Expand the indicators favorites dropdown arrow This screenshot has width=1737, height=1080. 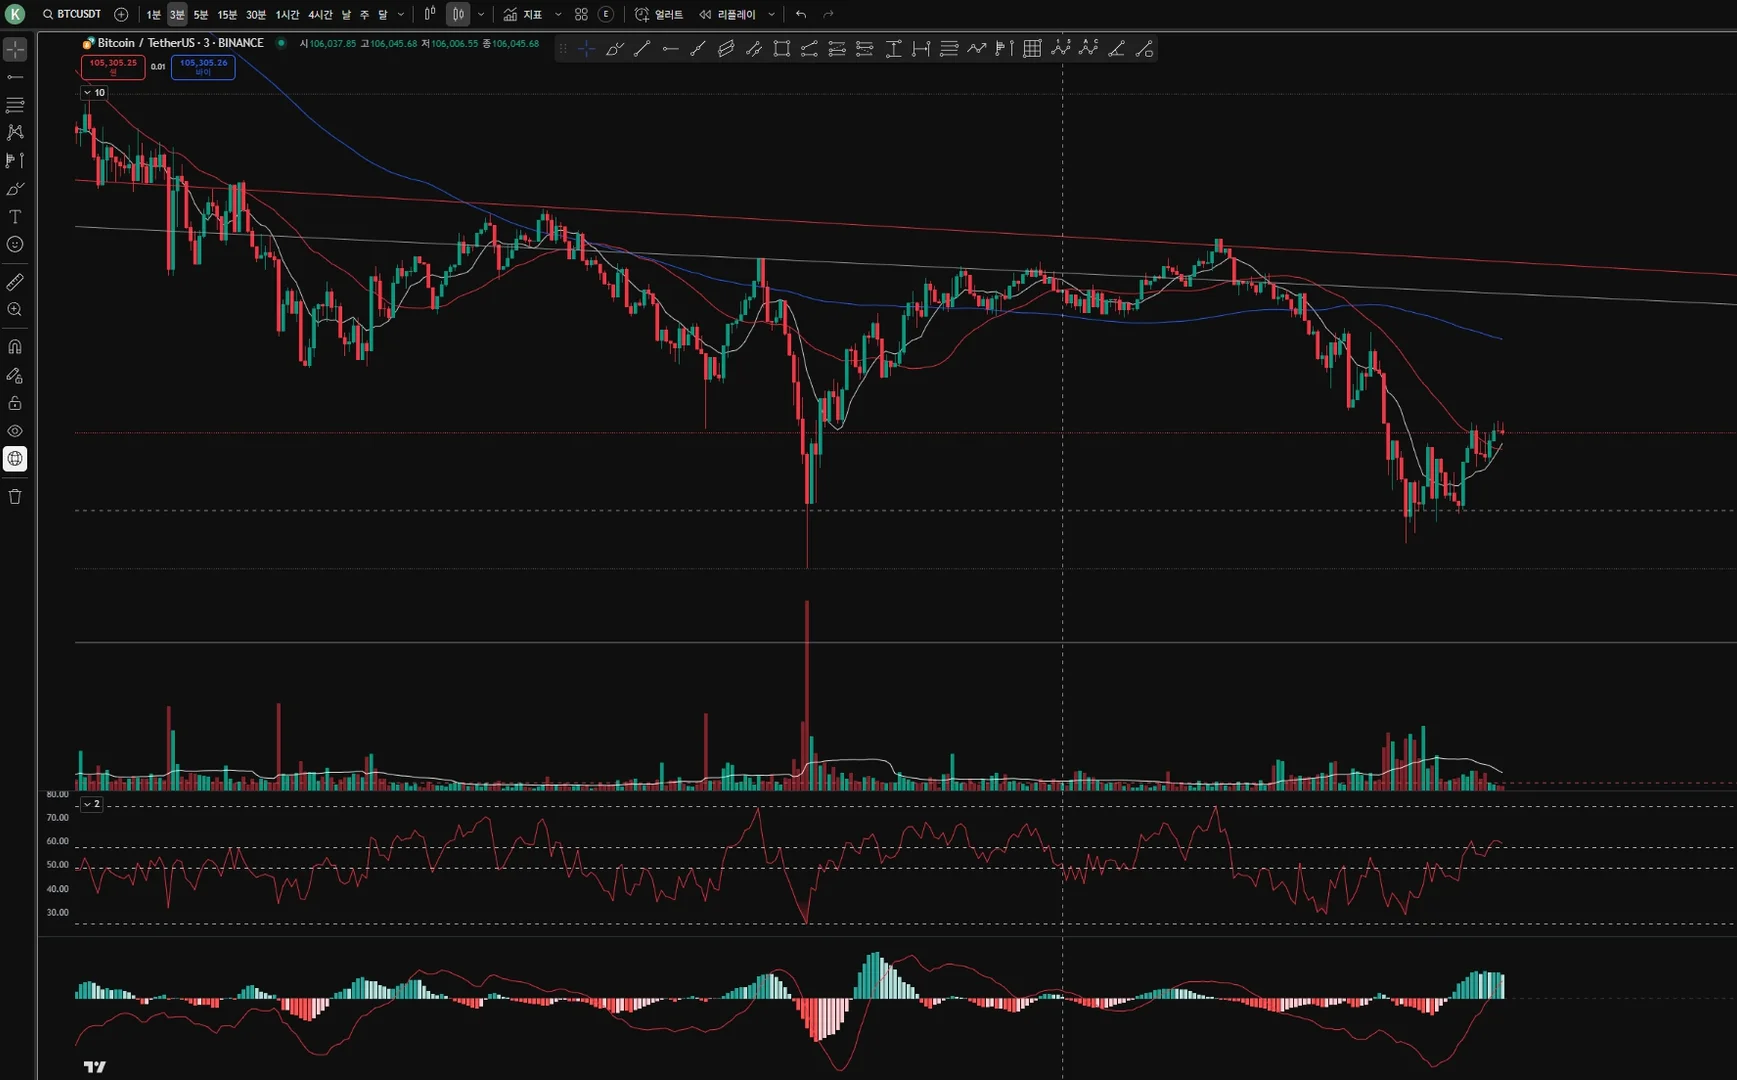(x=558, y=14)
